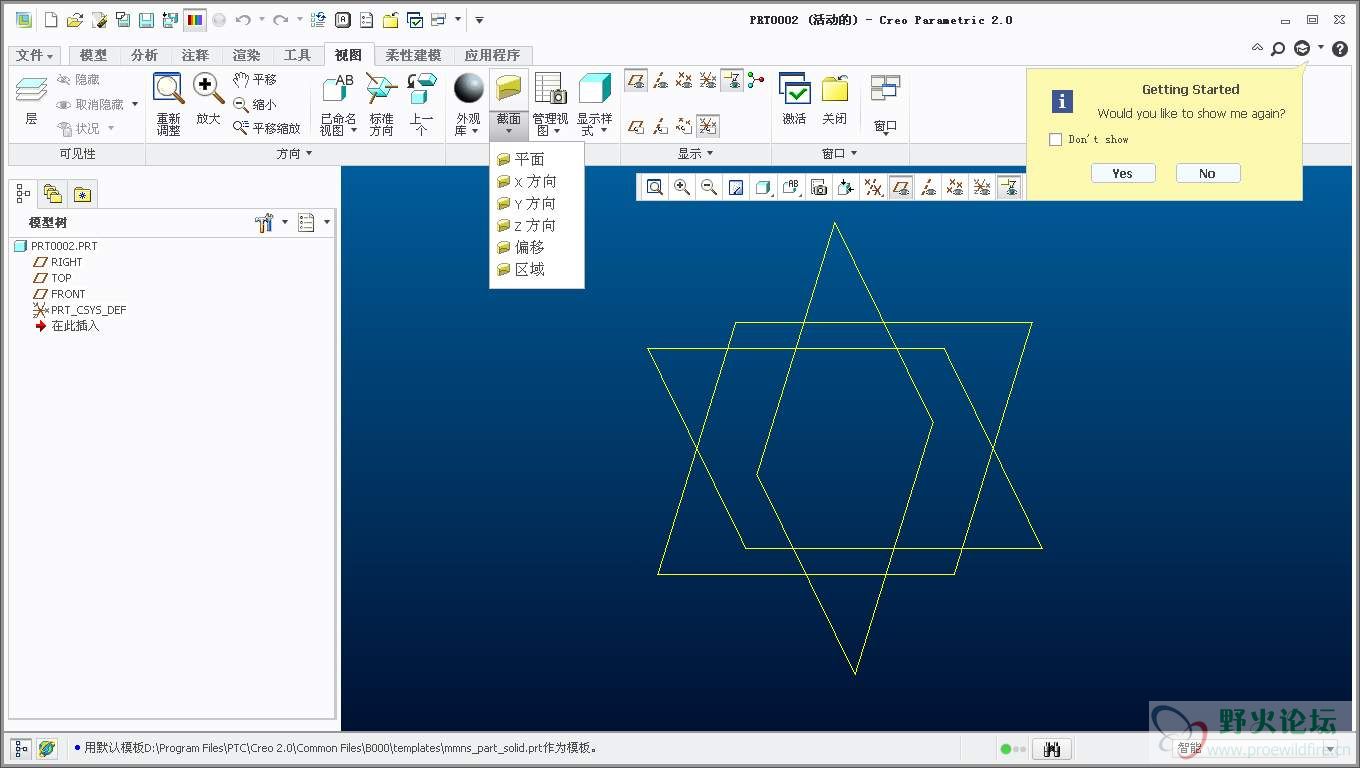Click the Pan Zoom (平移缩放) tool

pyautogui.click(x=266, y=128)
